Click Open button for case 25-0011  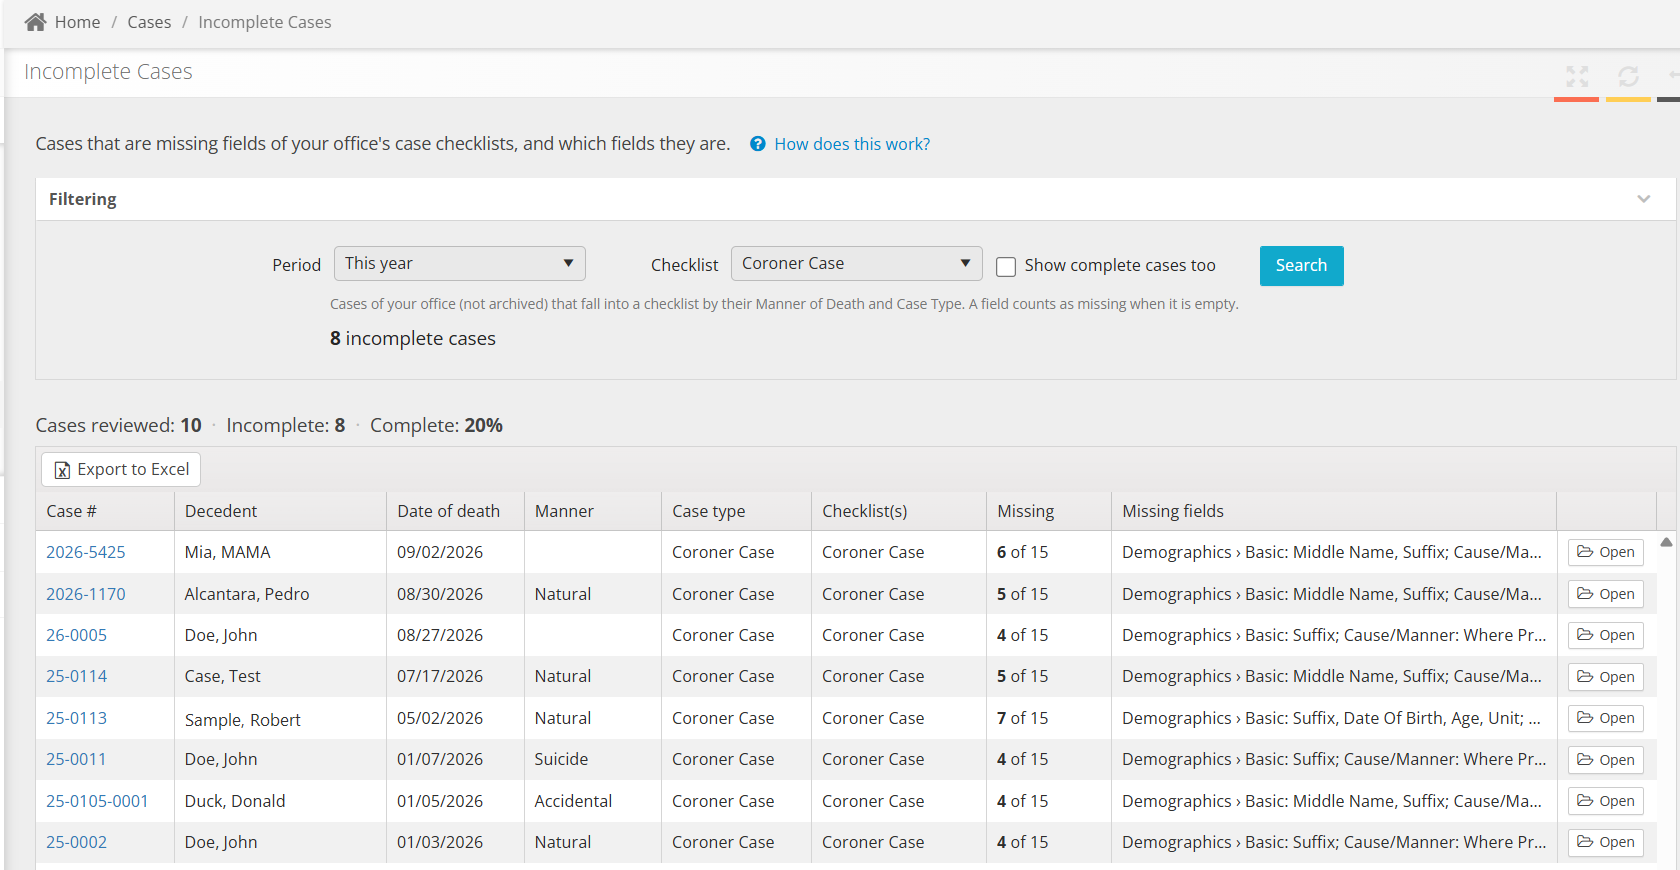(1605, 760)
